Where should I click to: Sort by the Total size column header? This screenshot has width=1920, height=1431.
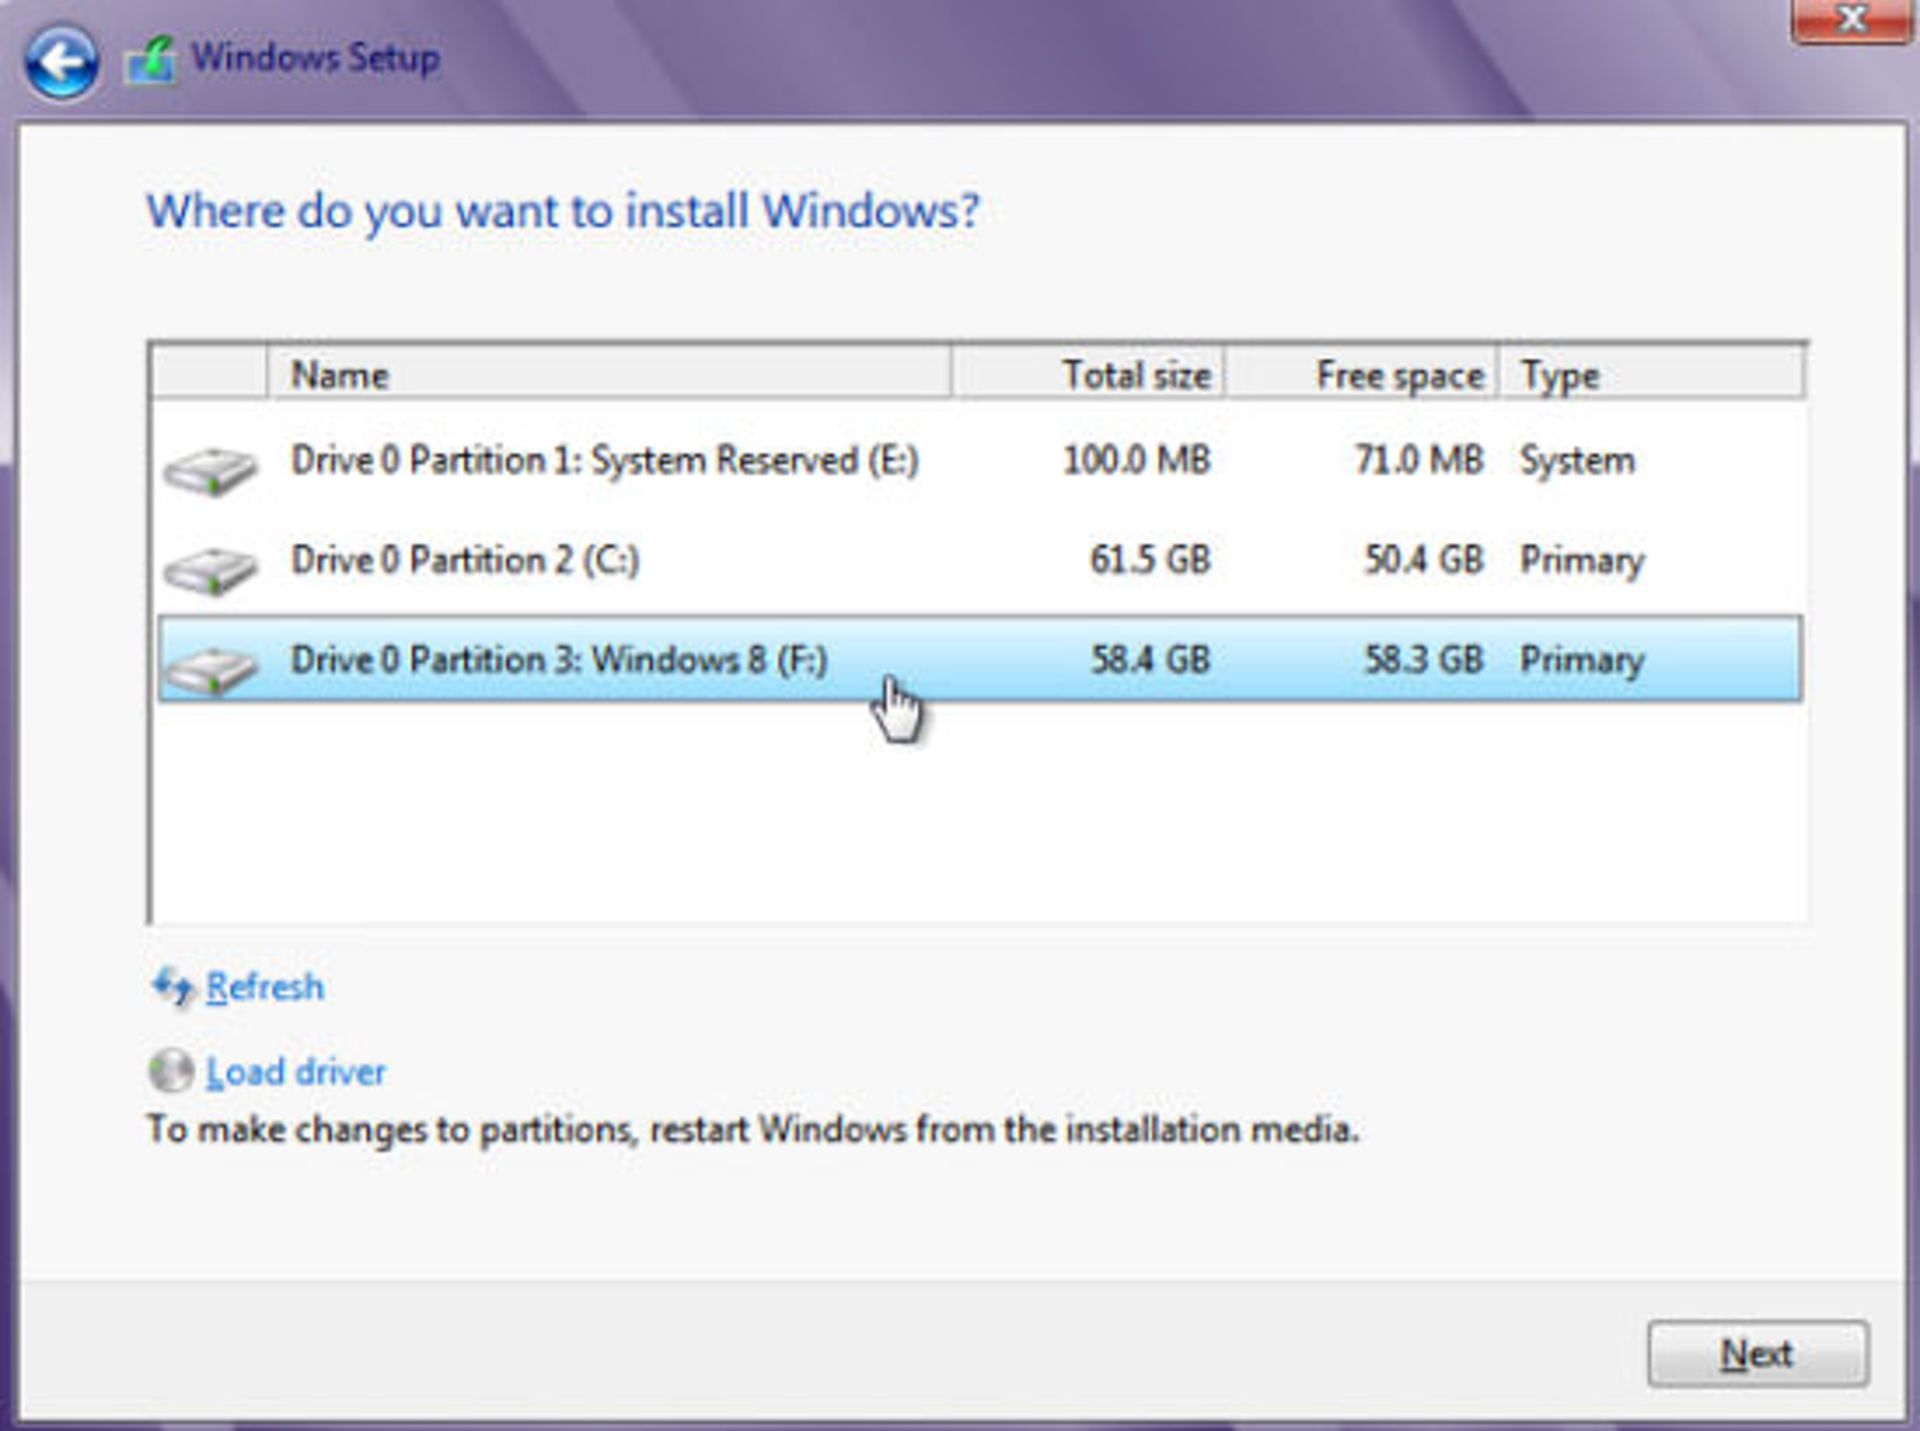click(x=1088, y=374)
